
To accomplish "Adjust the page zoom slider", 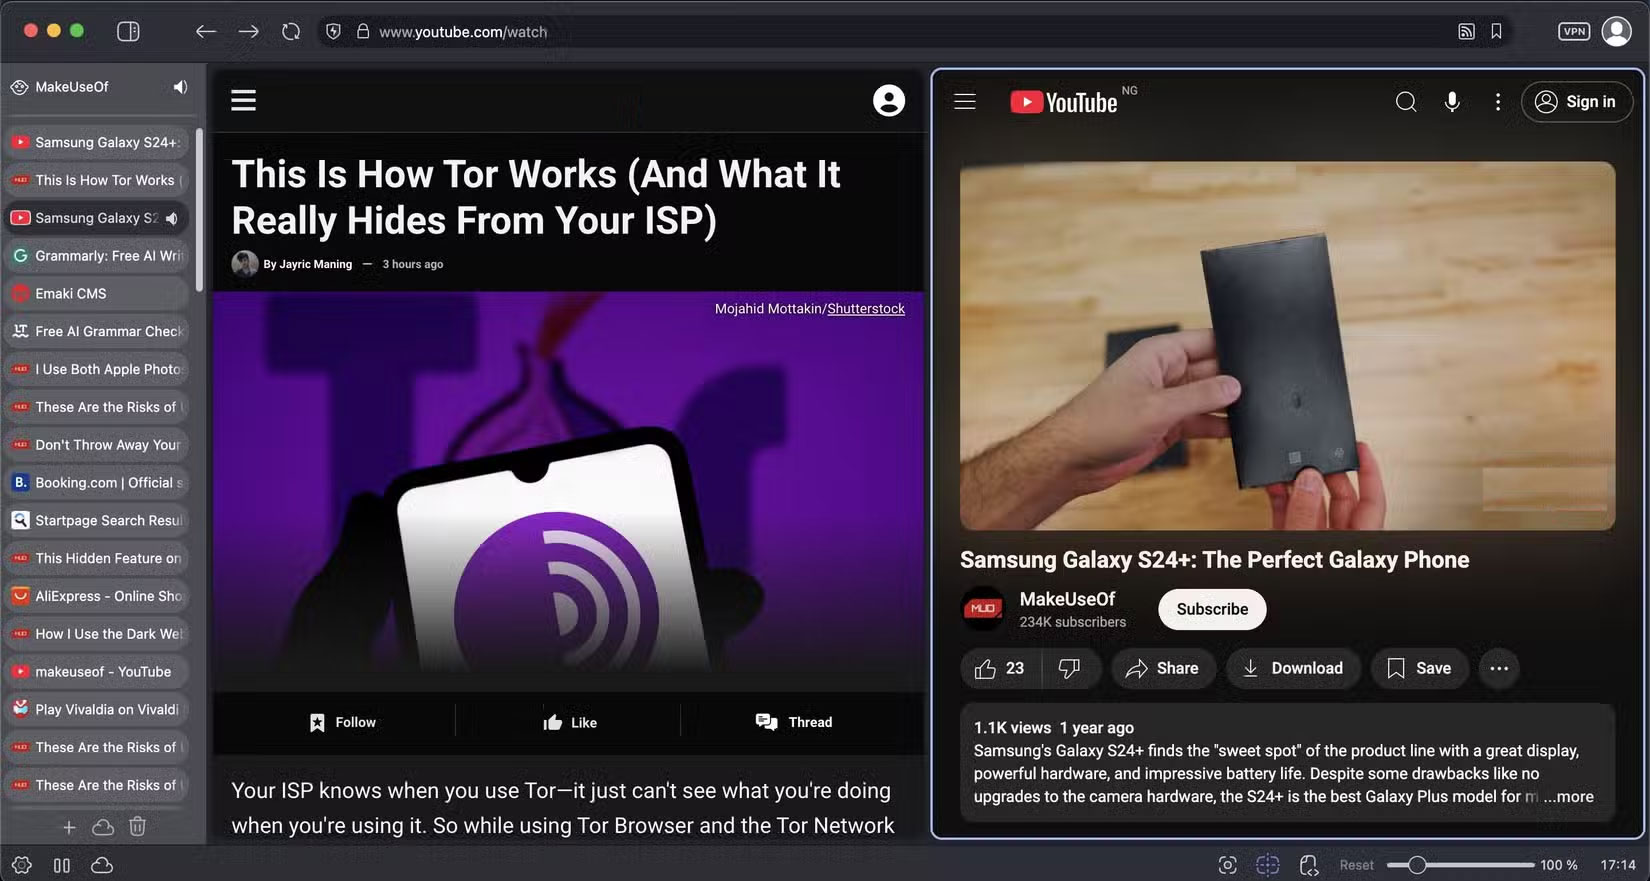I will pos(1460,865).
